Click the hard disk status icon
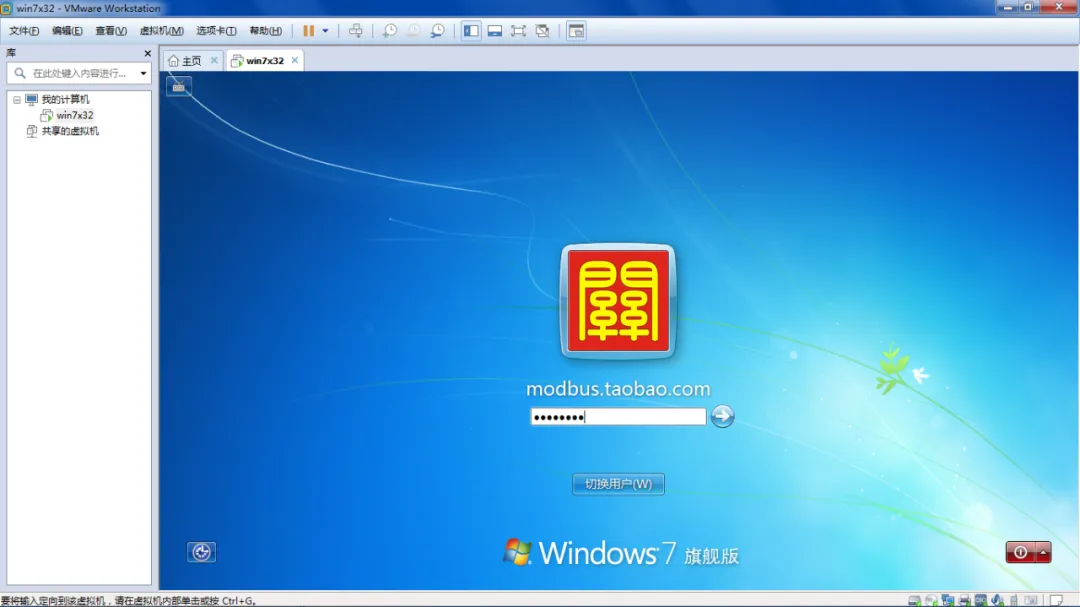 tap(914, 601)
